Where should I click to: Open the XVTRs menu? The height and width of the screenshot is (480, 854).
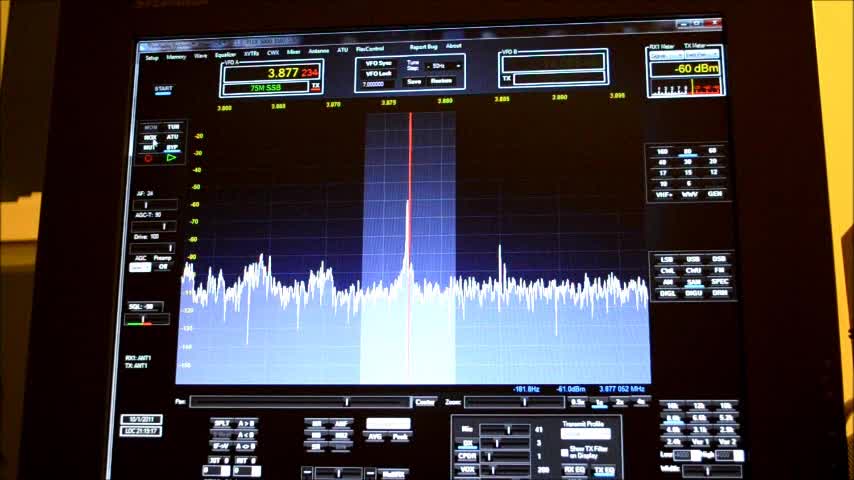251,53
